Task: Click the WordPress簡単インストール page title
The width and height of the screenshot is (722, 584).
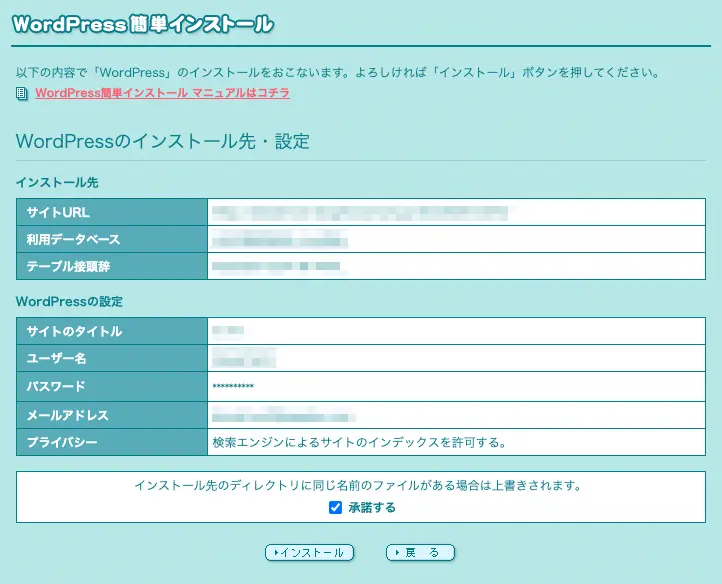Action: (x=142, y=24)
